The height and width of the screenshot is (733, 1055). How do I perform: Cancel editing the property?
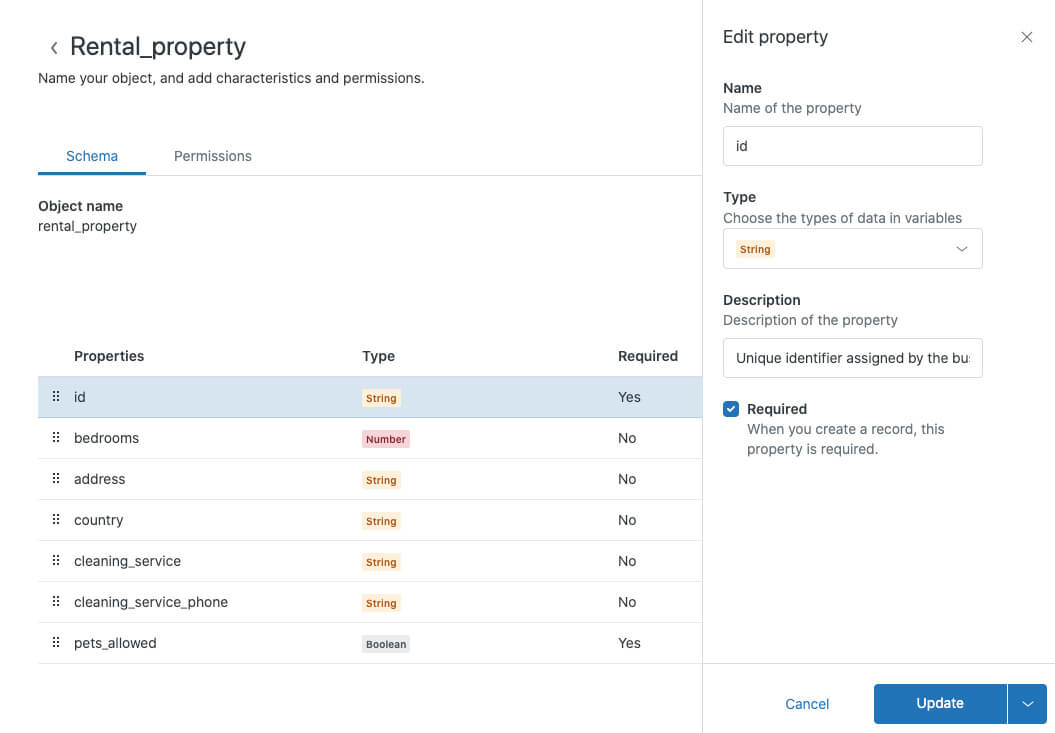click(807, 704)
